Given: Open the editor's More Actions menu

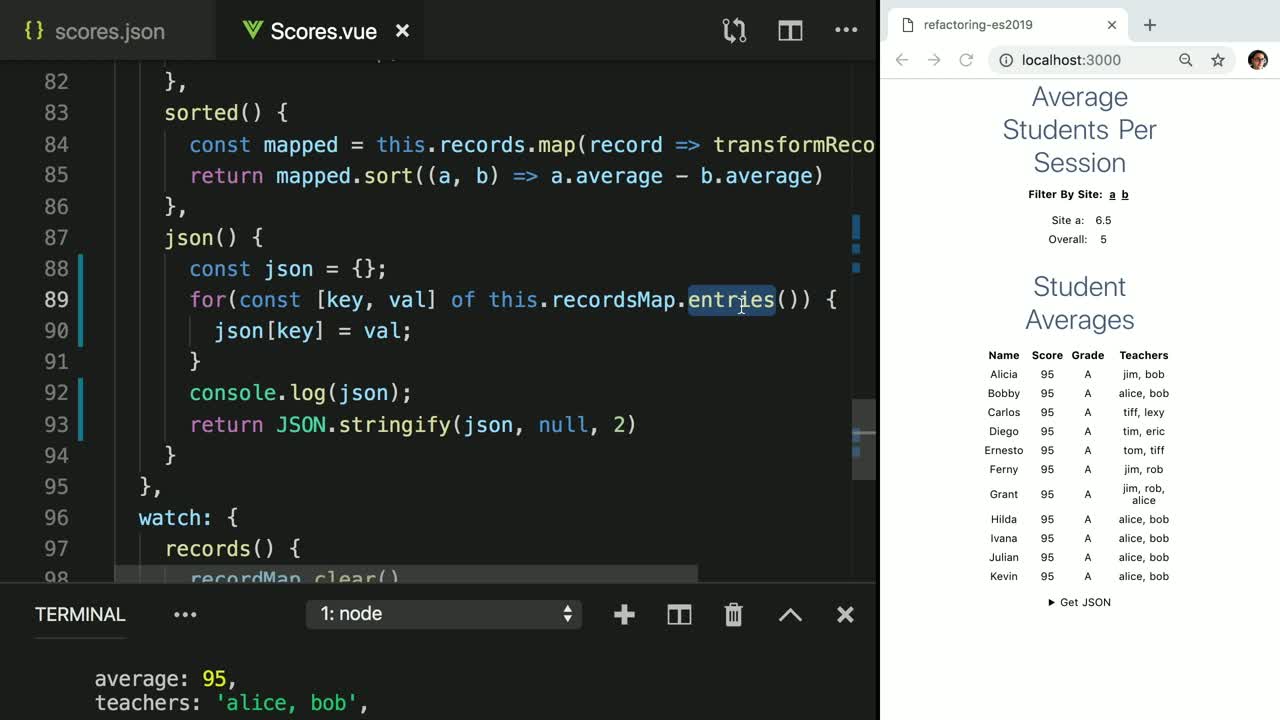Looking at the screenshot, I should 846,31.
